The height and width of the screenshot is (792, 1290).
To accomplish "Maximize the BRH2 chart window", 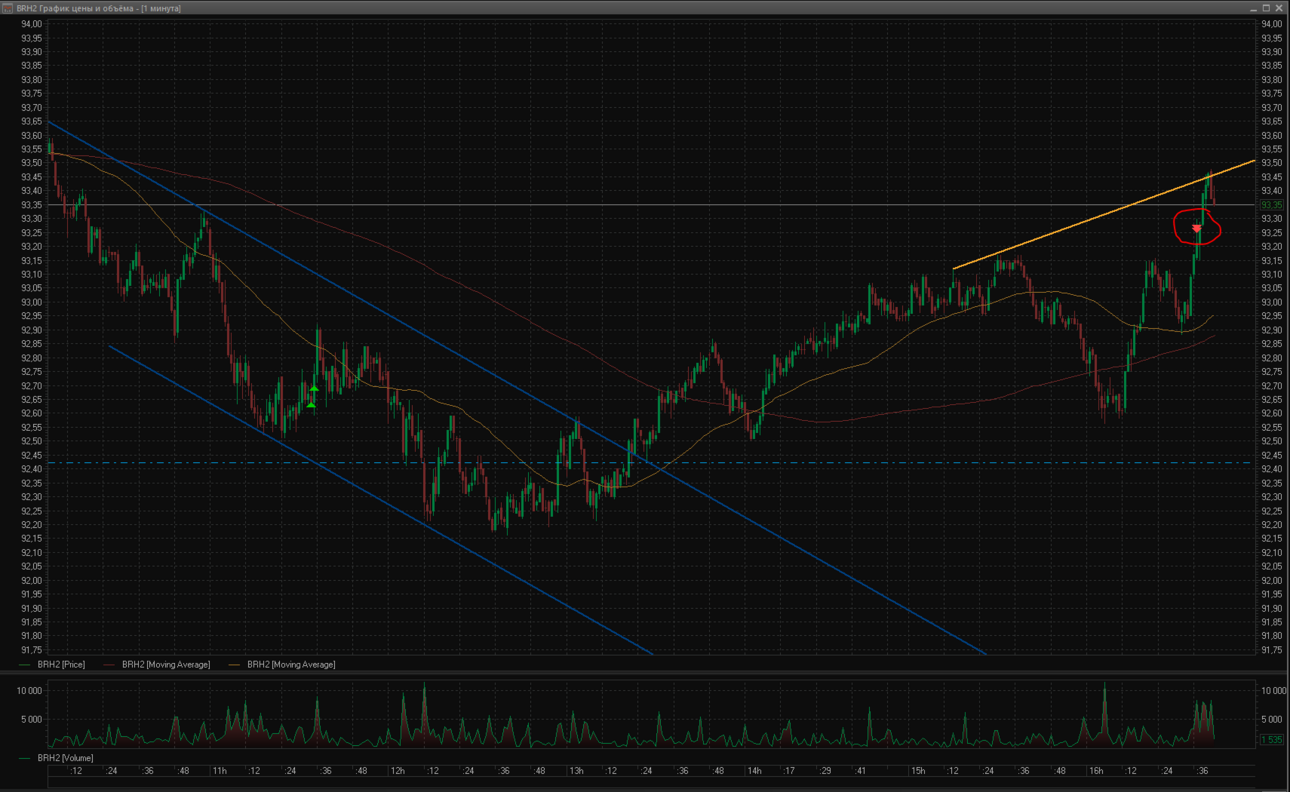I will point(1265,7).
